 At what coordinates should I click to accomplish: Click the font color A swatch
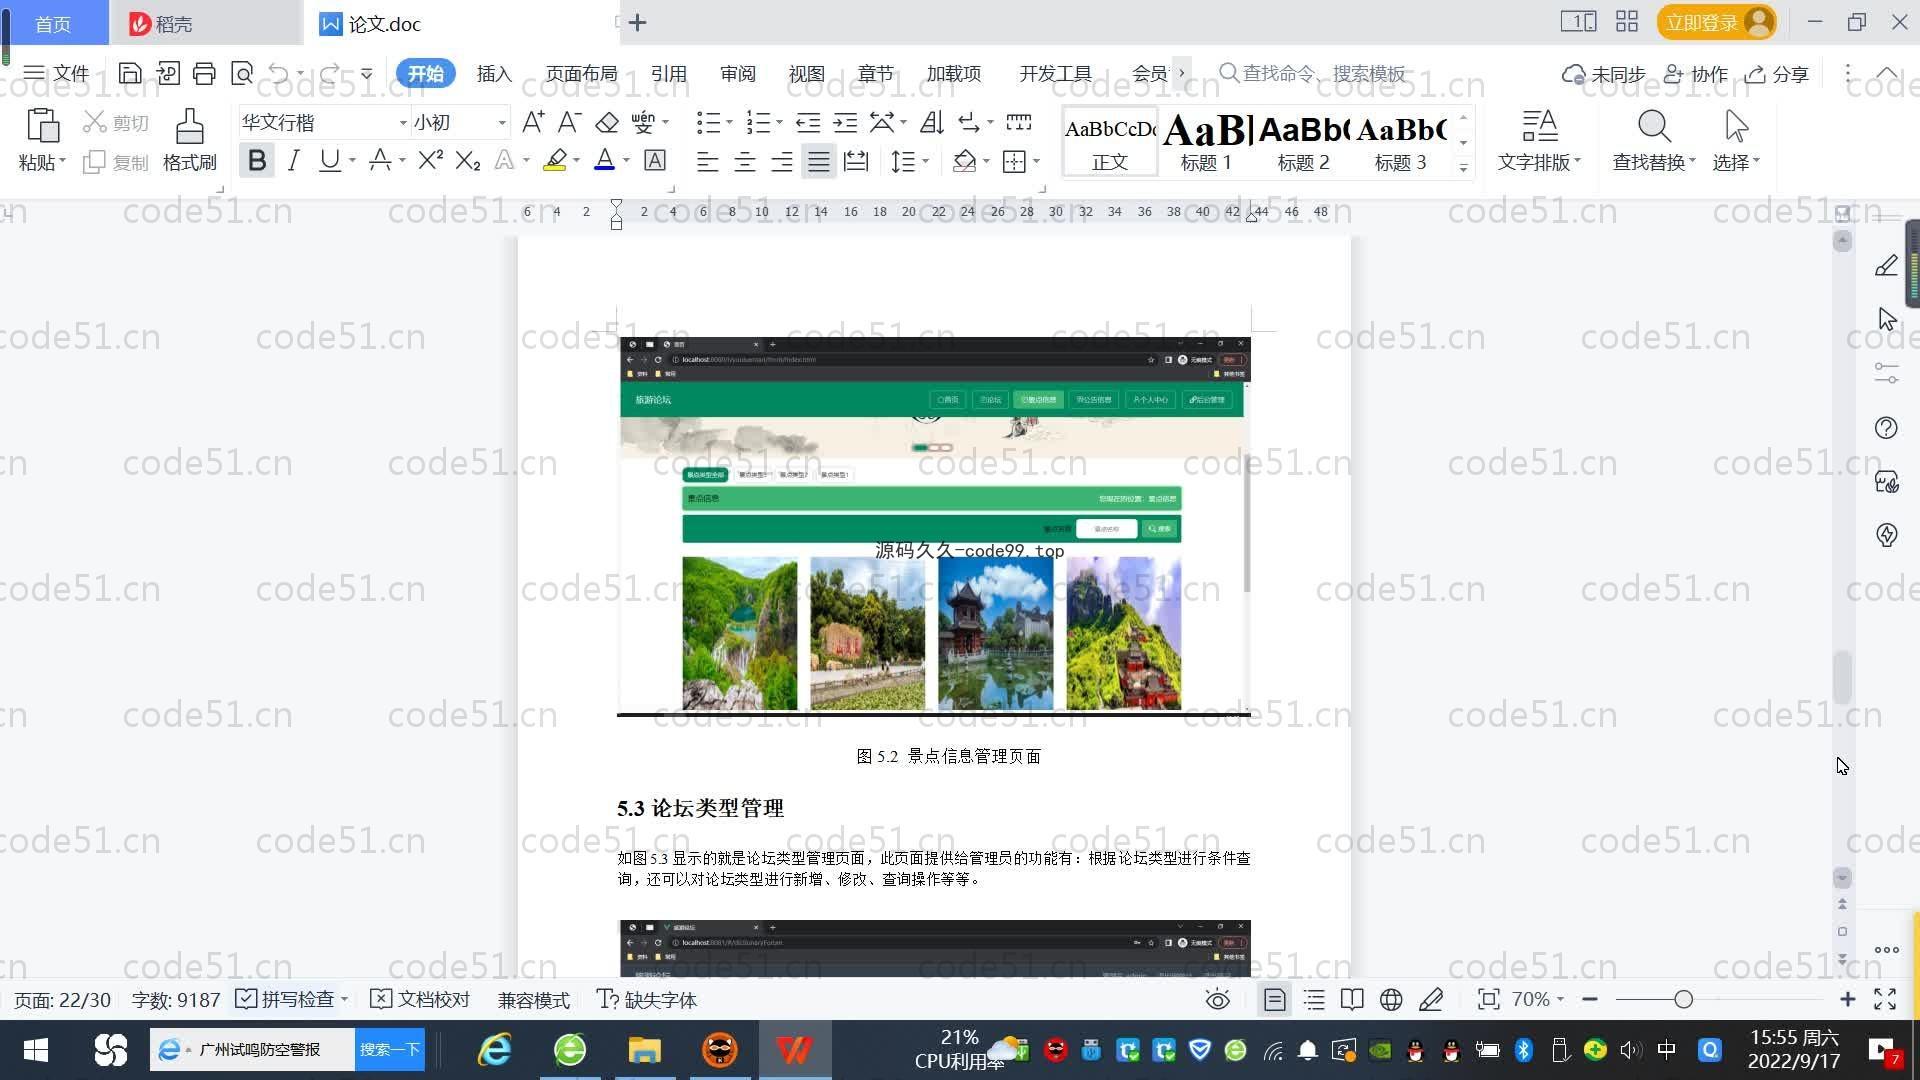(x=604, y=160)
